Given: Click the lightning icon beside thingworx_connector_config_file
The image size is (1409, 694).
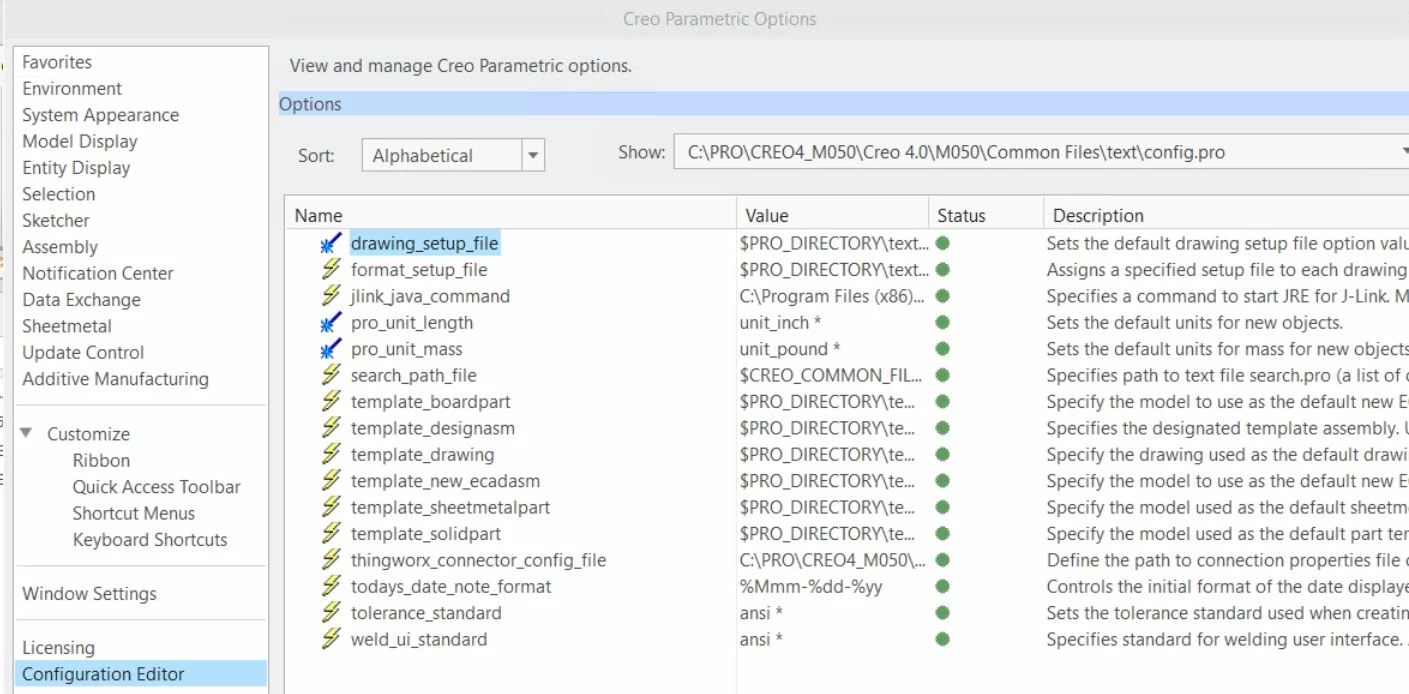Looking at the screenshot, I should click(331, 560).
